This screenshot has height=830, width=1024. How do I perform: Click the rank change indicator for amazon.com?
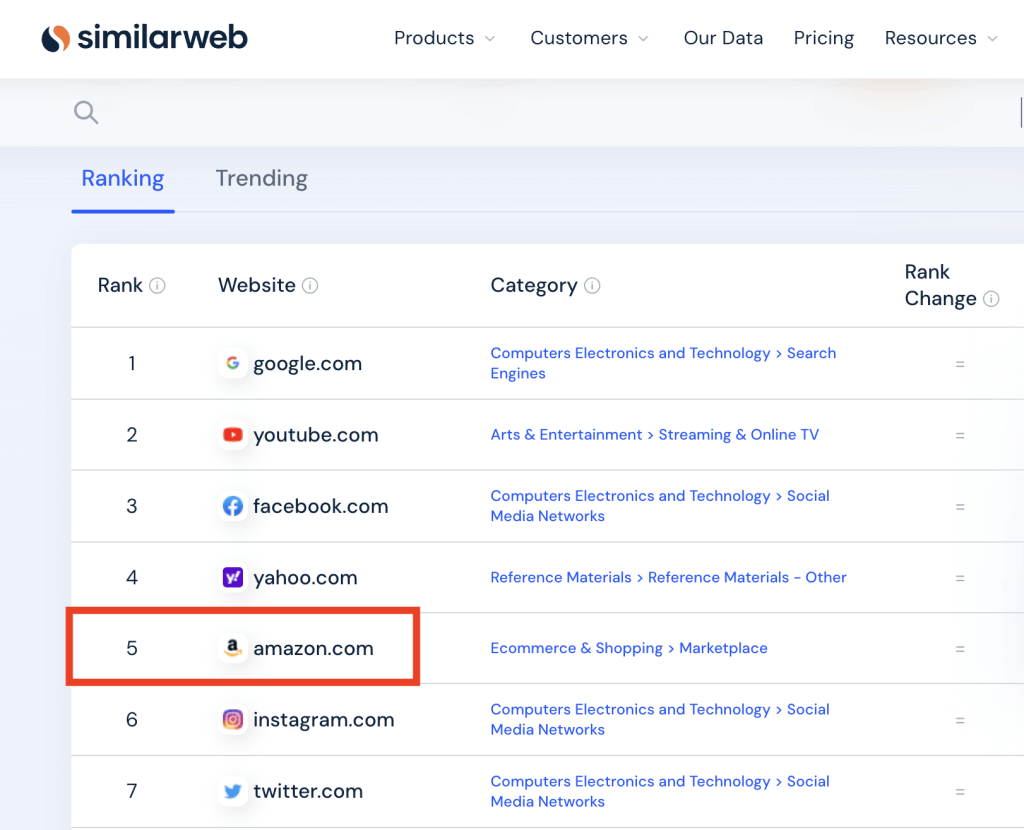960,648
